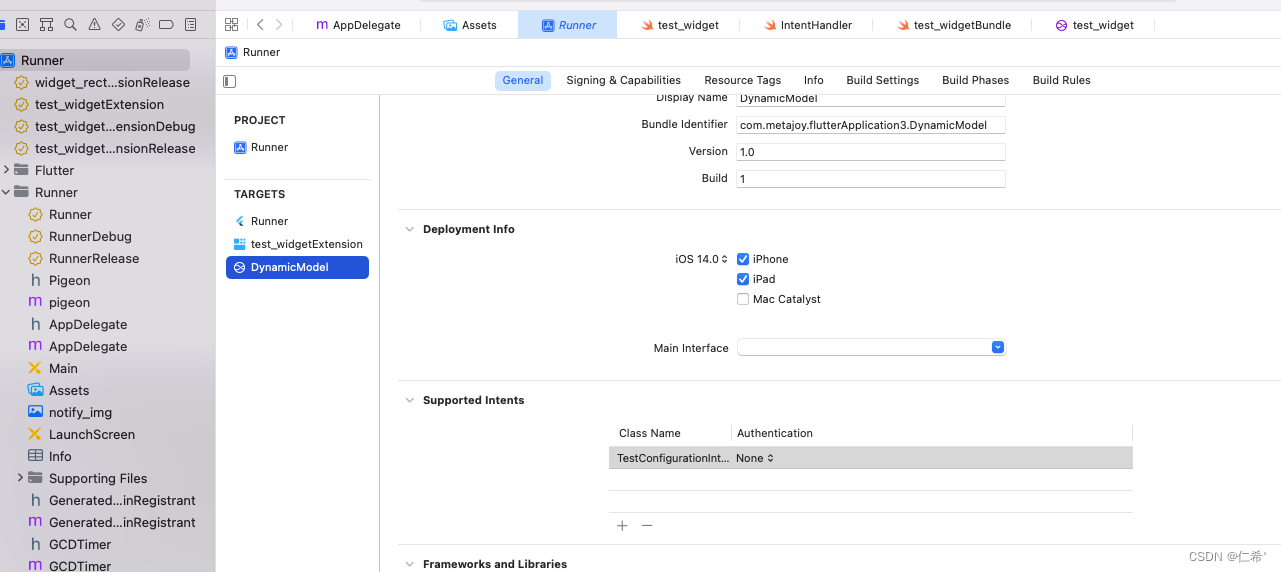The image size is (1281, 572).
Task: Enable the Mac Catalyst checkbox
Action: pyautogui.click(x=743, y=299)
